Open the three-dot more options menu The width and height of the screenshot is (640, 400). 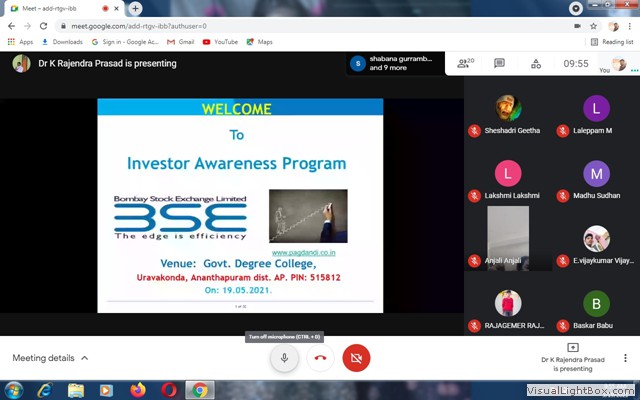pyautogui.click(x=625, y=357)
